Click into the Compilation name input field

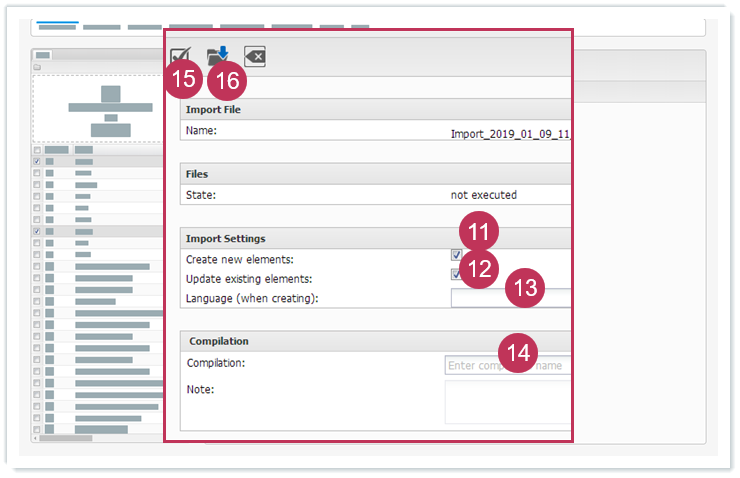[x=508, y=366]
